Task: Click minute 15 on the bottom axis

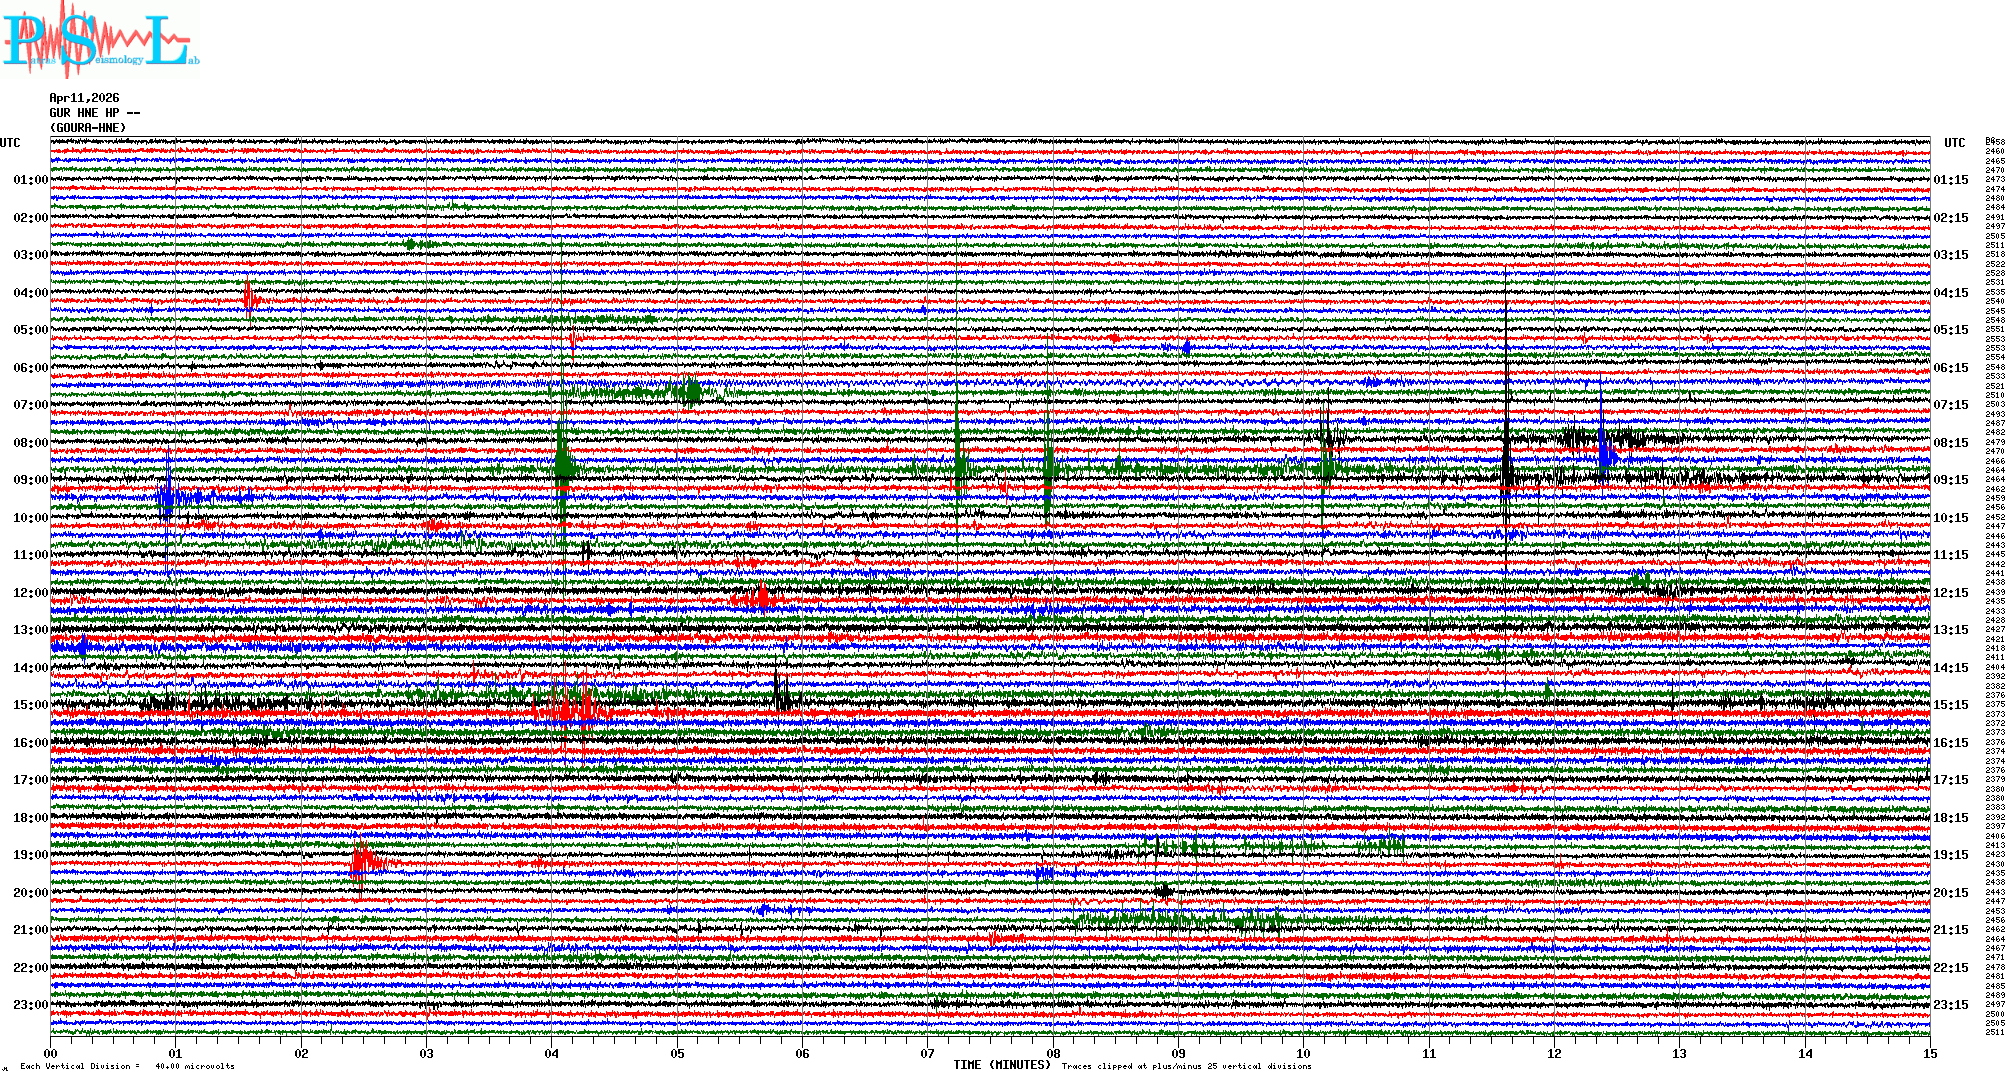Action: (x=1929, y=1053)
